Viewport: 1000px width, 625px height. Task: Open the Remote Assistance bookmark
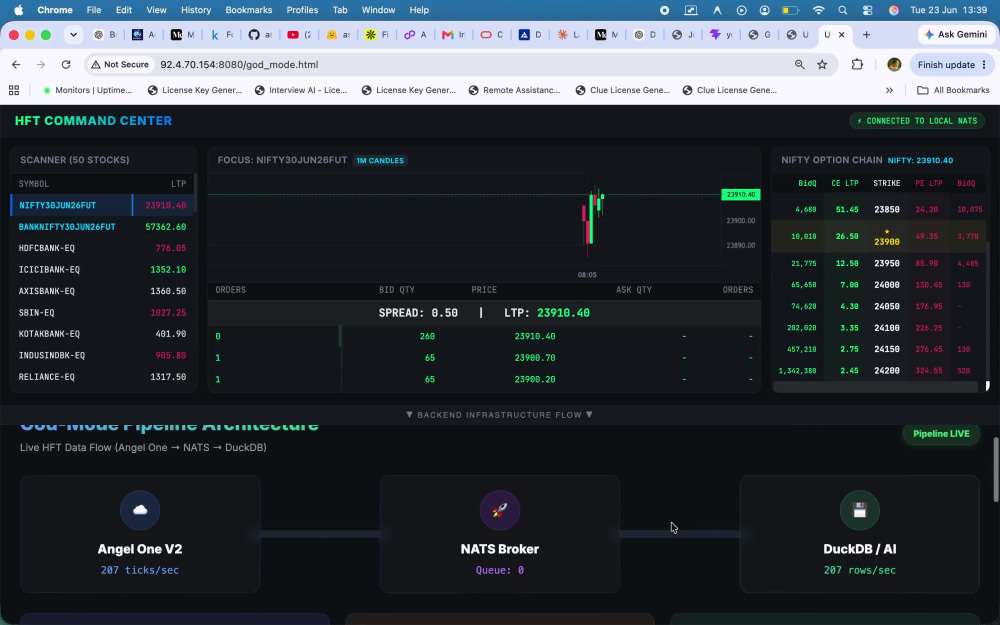[x=514, y=90]
